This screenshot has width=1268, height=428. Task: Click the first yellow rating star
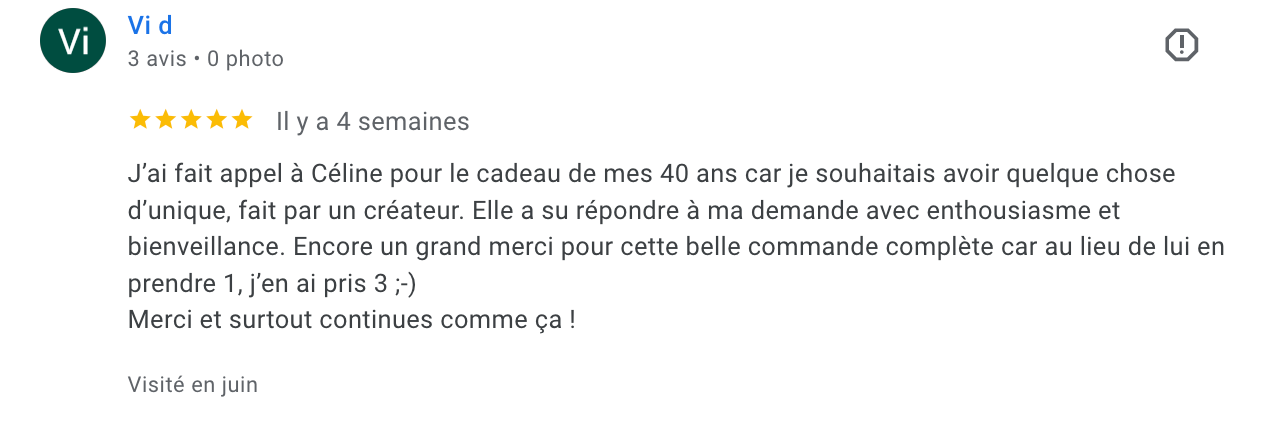139,121
